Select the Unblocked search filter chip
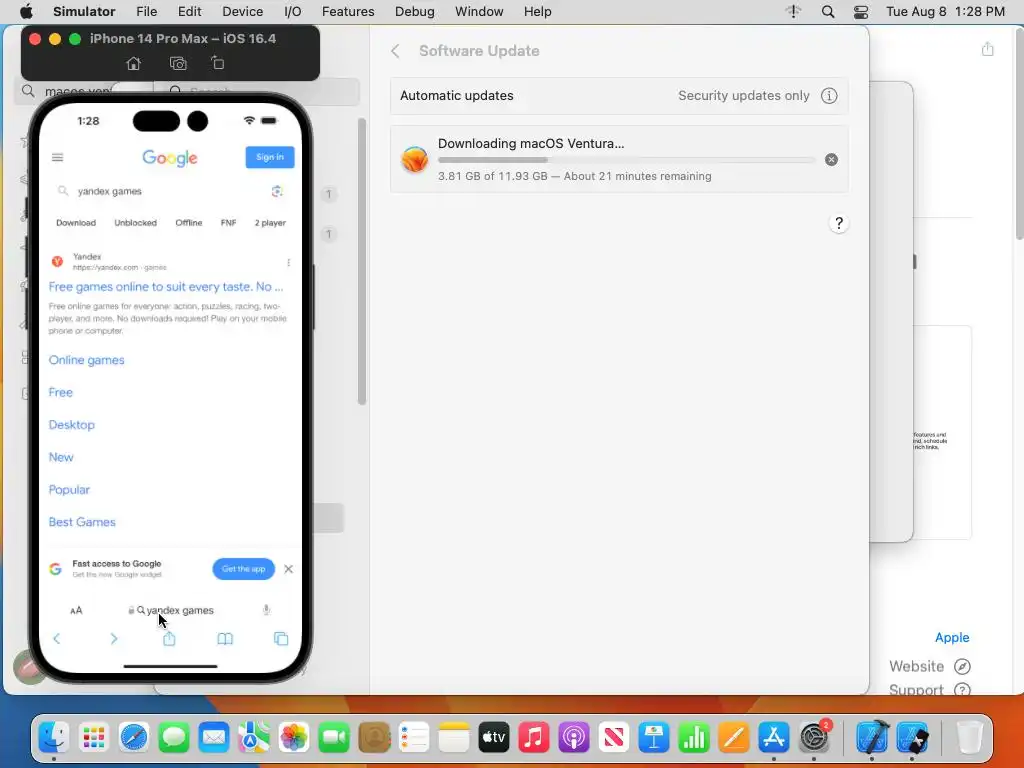This screenshot has width=1024, height=768. point(135,223)
